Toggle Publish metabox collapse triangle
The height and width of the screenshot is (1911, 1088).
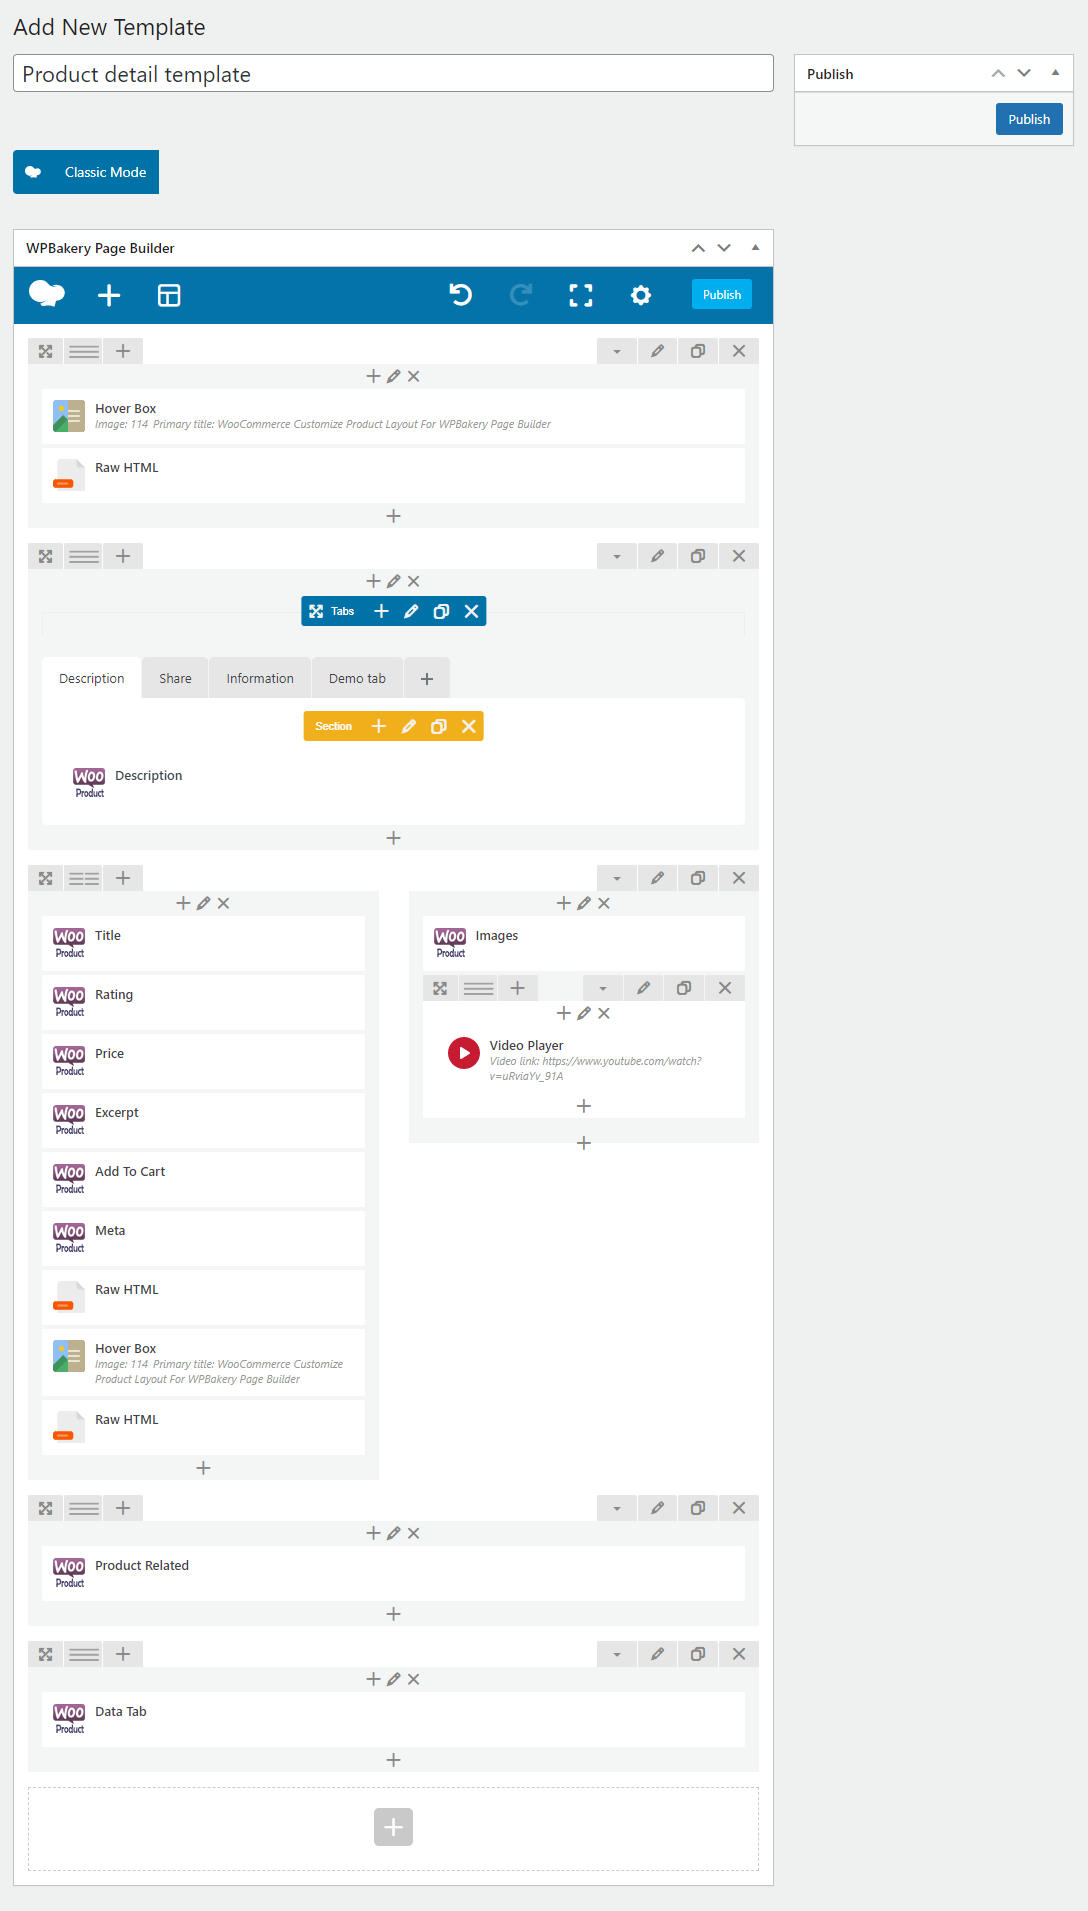(1055, 73)
